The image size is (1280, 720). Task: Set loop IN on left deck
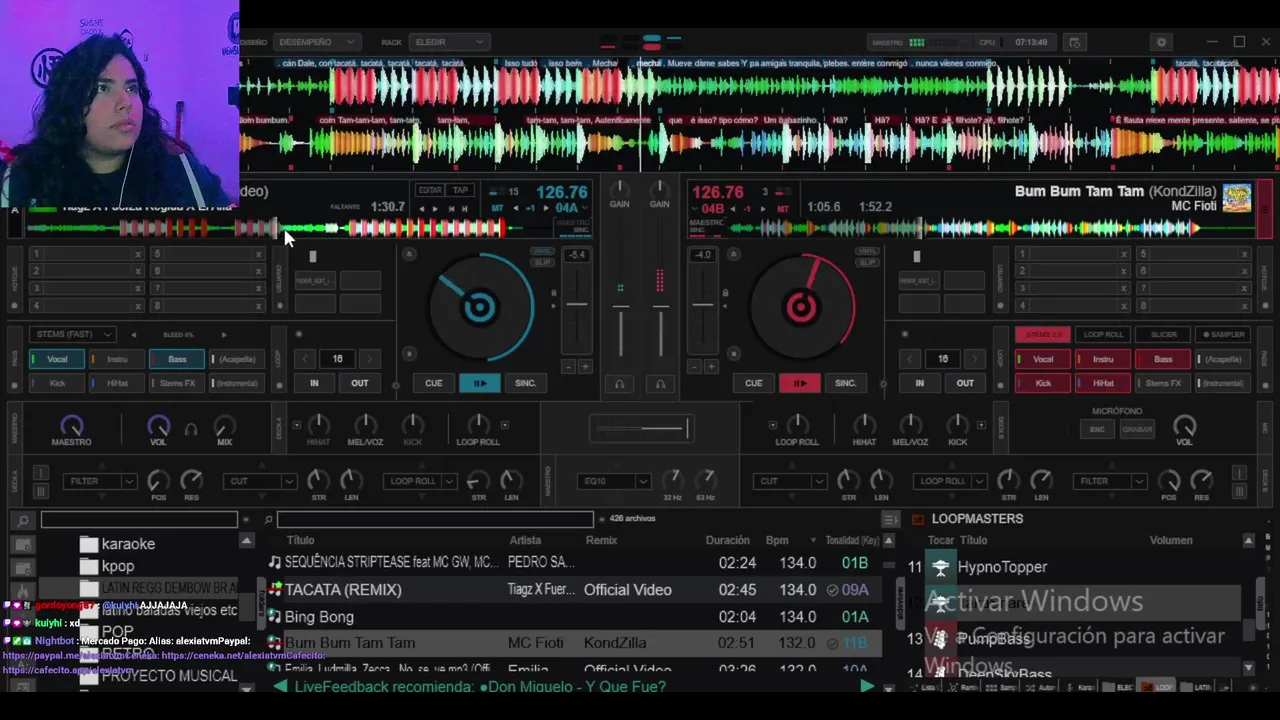tap(314, 383)
